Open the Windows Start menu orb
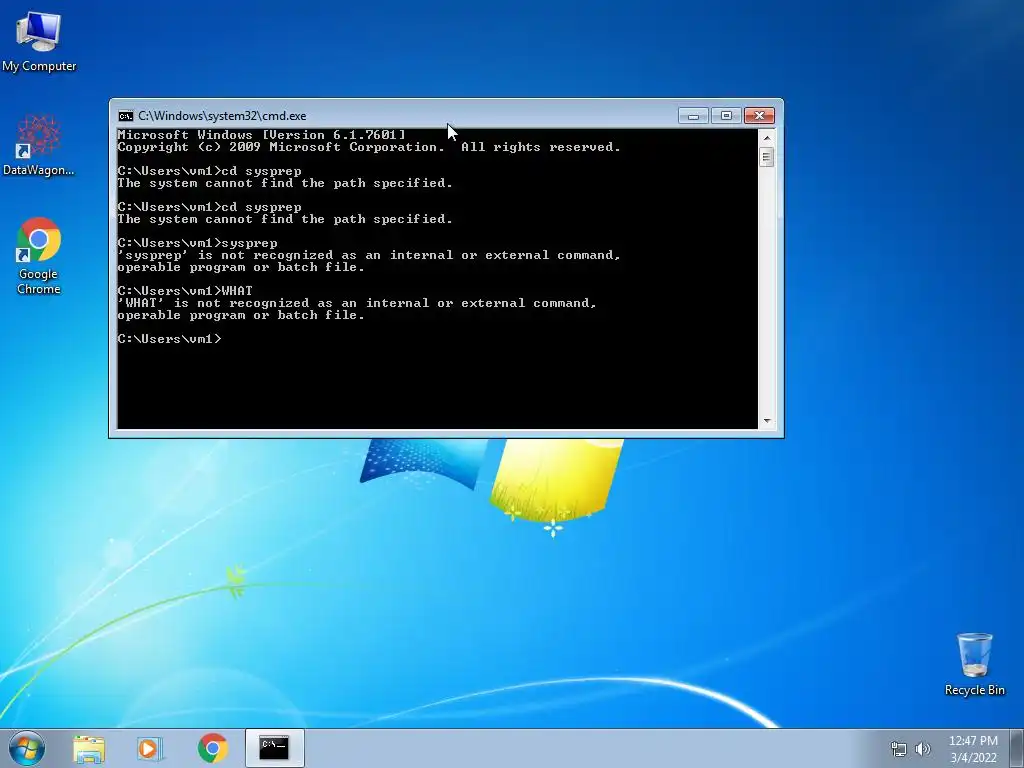The width and height of the screenshot is (1024, 768). [x=27, y=748]
